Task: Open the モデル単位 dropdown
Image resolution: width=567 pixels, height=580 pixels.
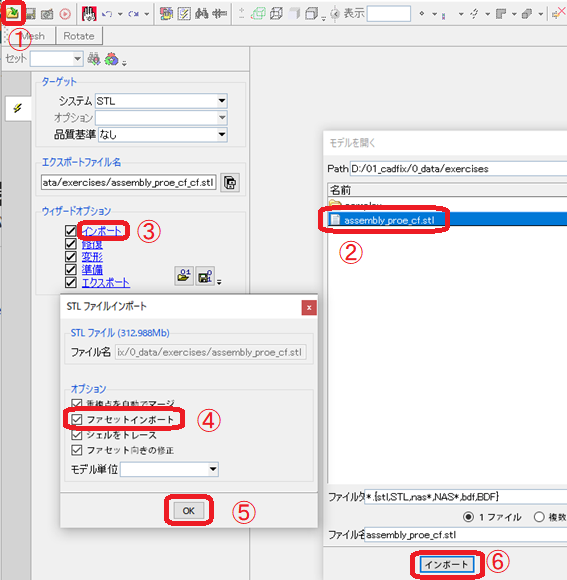Action: click(x=169, y=469)
